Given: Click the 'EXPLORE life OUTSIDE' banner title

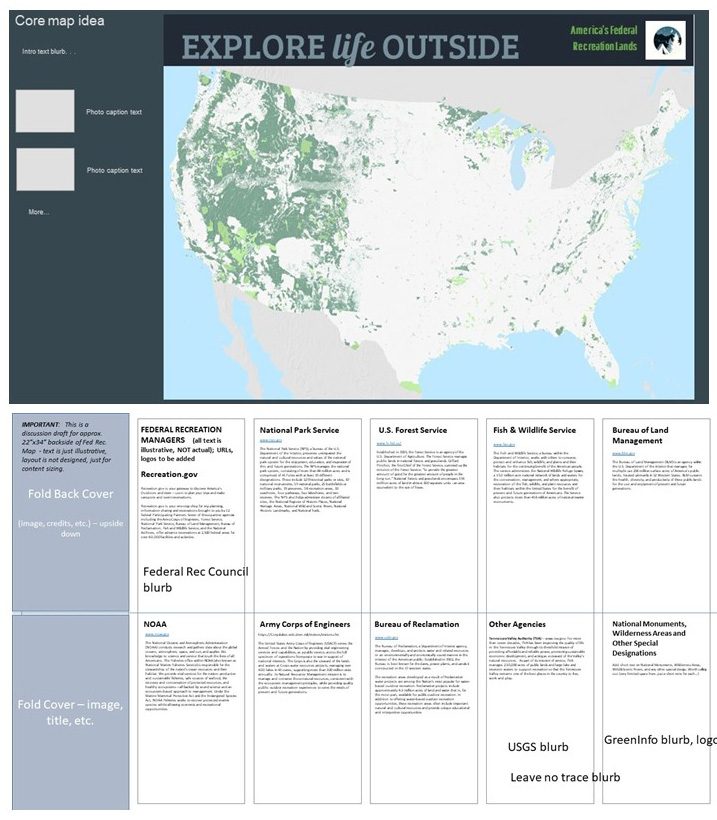Looking at the screenshot, I should coord(350,47).
